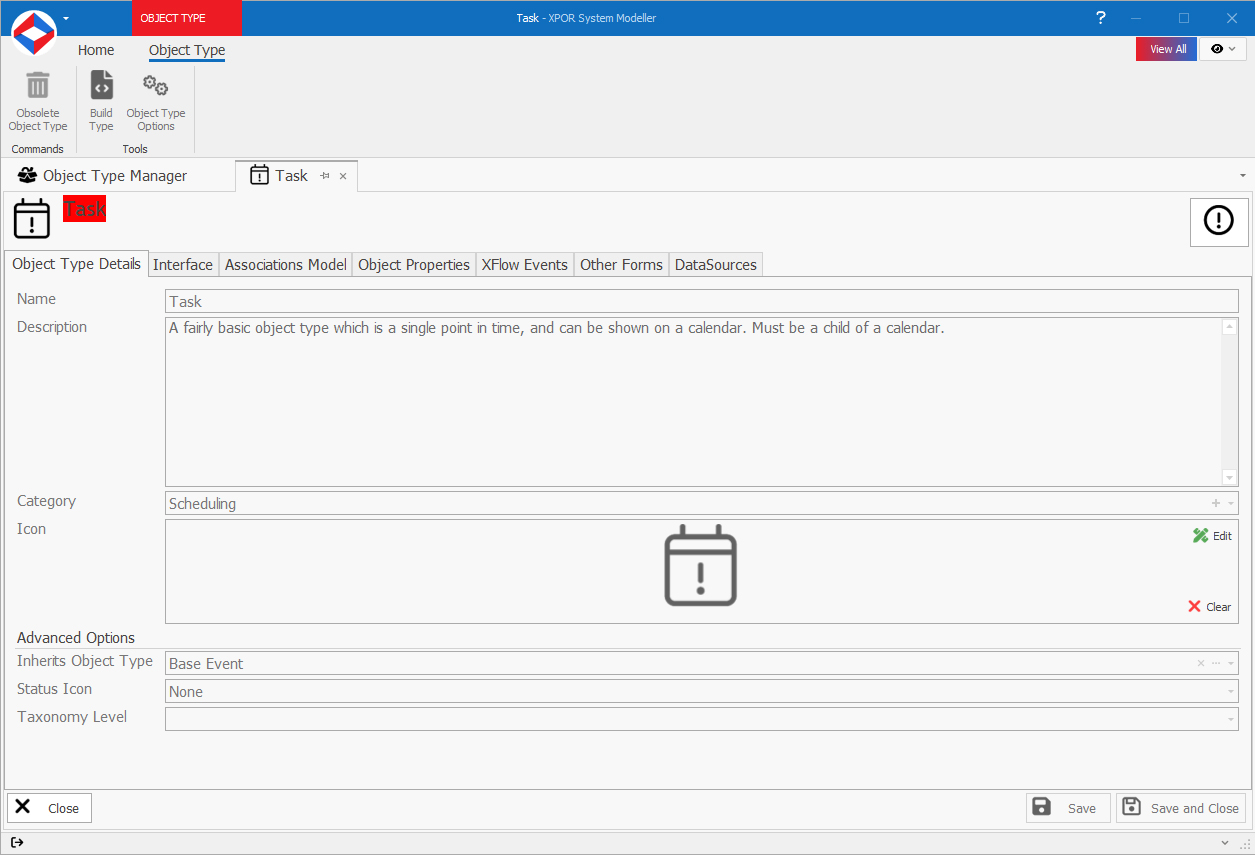Expand the Taxonomy Level dropdown

pyautogui.click(x=1230, y=718)
